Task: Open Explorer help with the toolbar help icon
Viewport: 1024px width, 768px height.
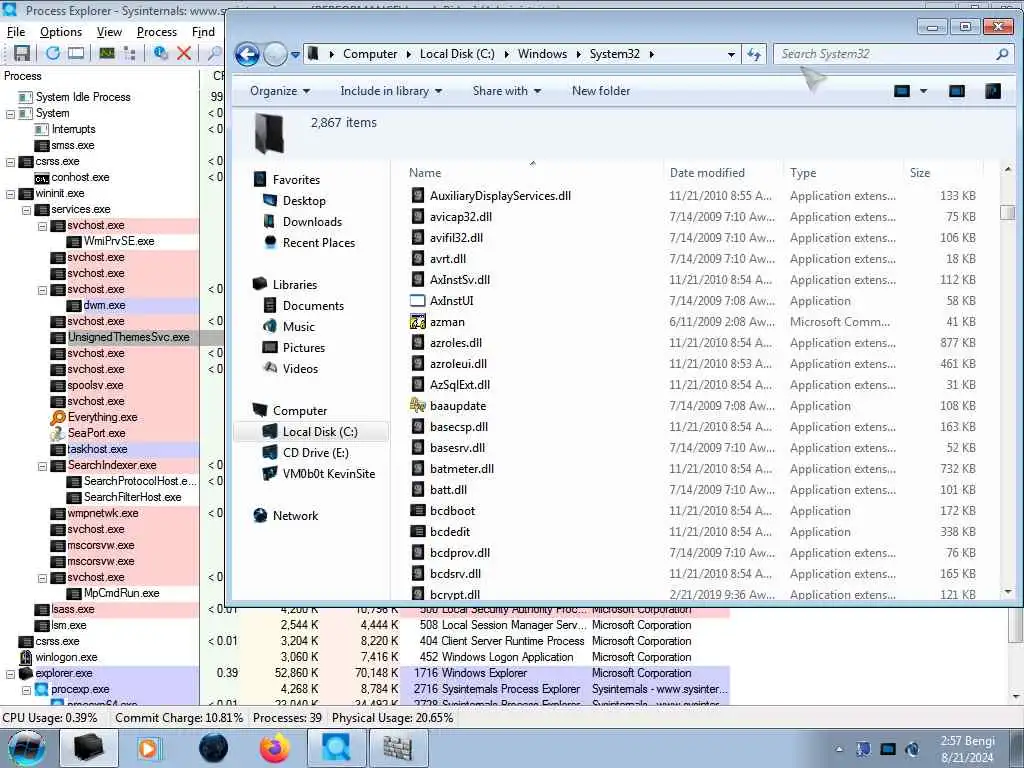Action: (x=993, y=91)
